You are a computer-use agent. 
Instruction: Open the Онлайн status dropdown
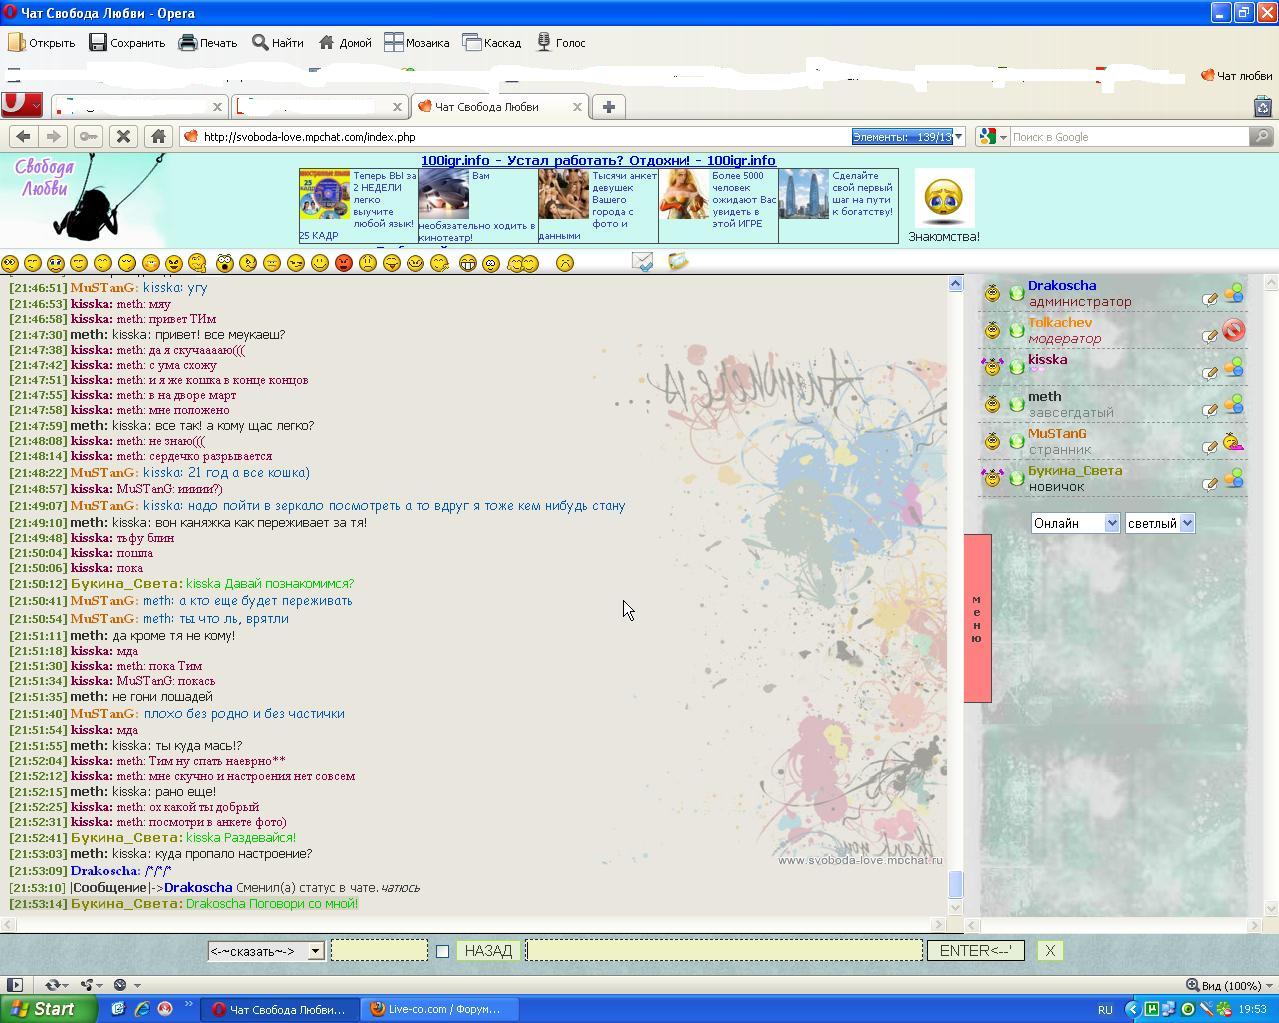(x=1075, y=523)
